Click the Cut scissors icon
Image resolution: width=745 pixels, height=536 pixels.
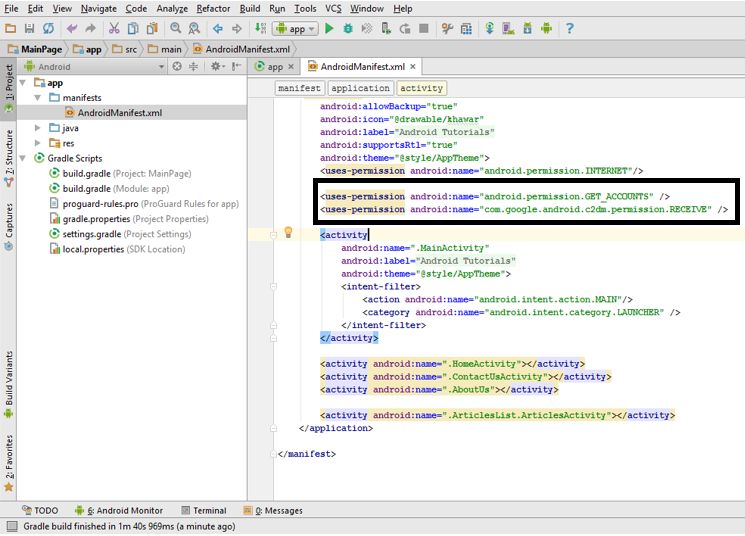coord(113,29)
